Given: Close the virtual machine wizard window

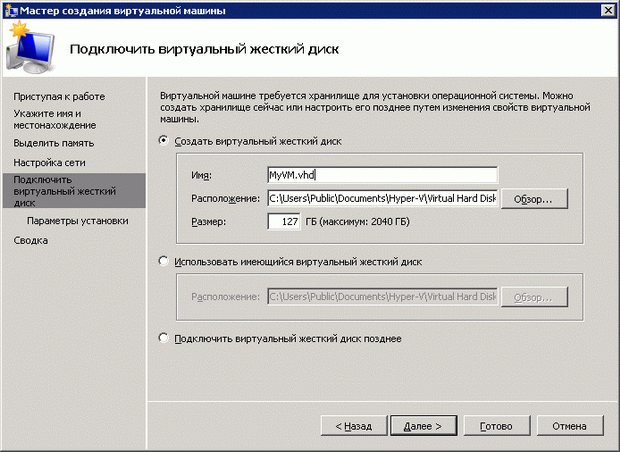Looking at the screenshot, I should point(607,10).
